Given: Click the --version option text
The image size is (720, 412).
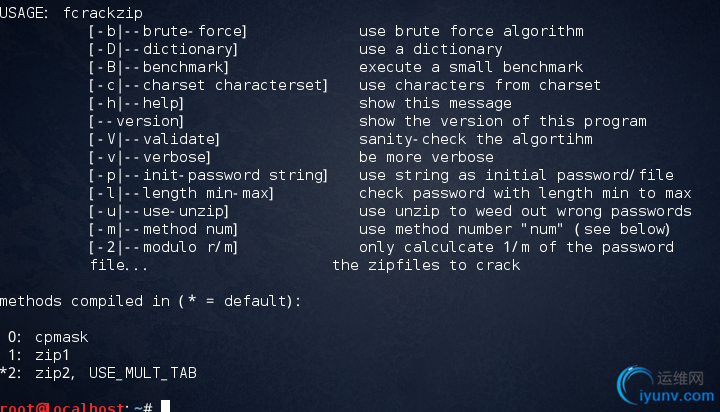Looking at the screenshot, I should tap(136, 121).
